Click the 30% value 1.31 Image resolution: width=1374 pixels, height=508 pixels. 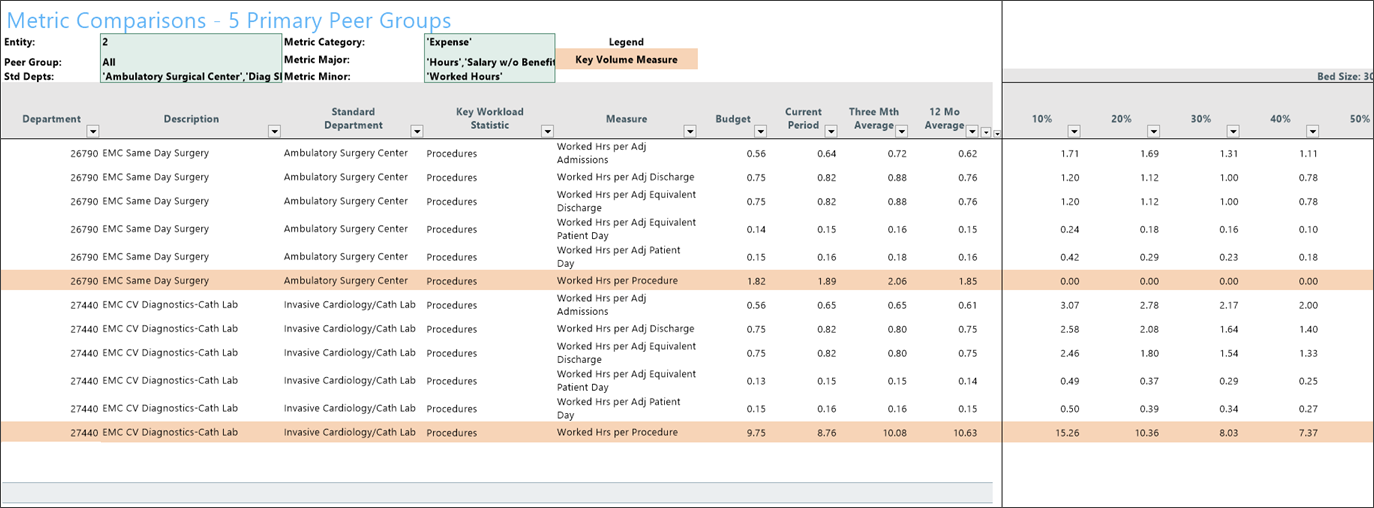1228,153
